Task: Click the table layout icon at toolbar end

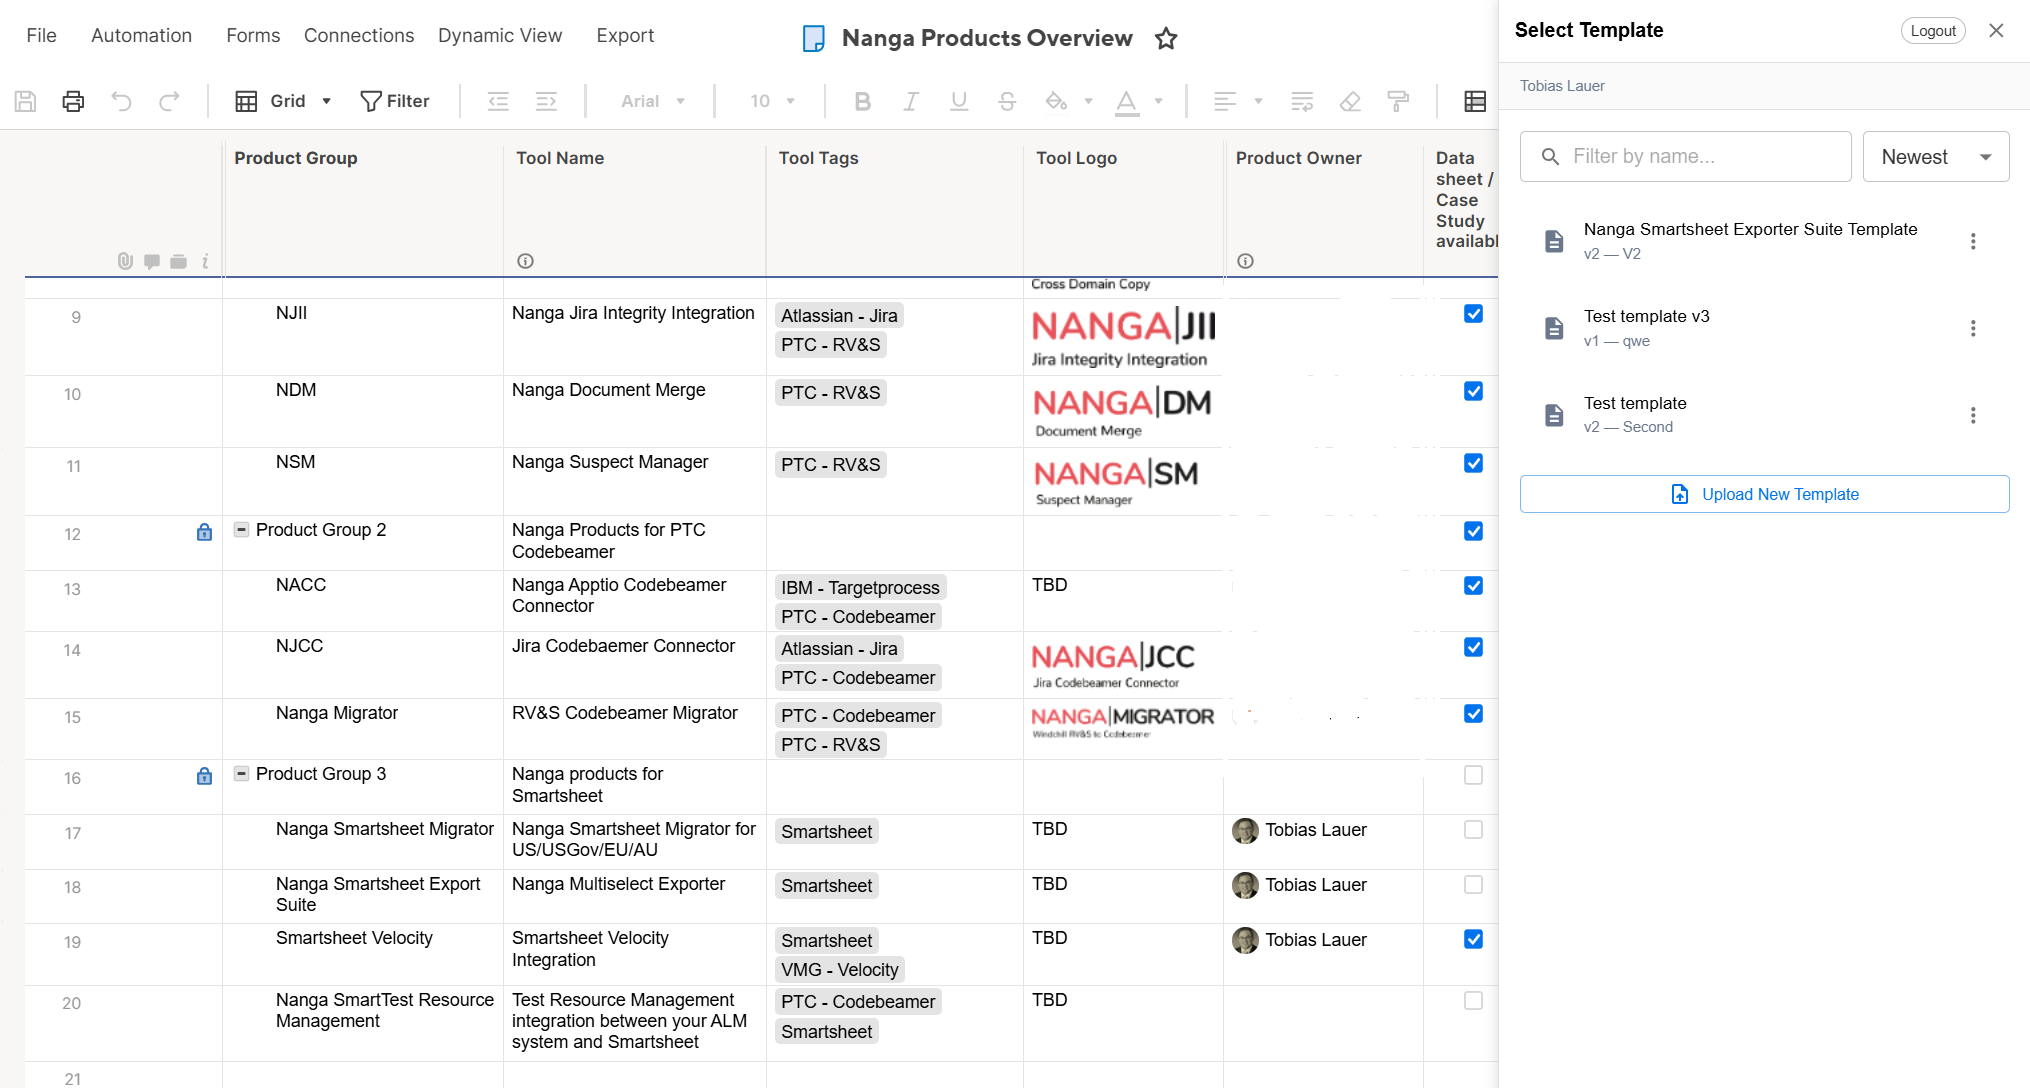Action: pyautogui.click(x=1475, y=101)
